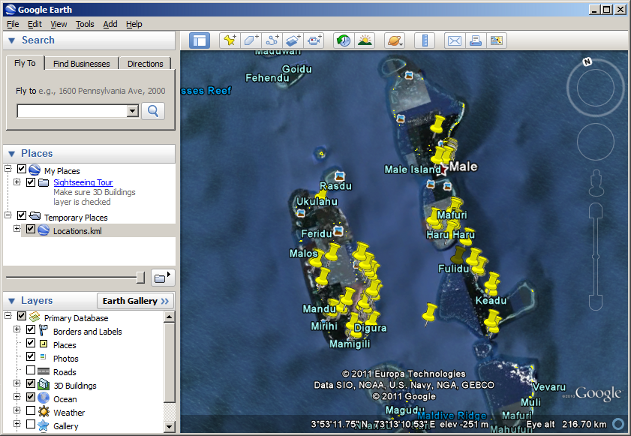Open the Fly to history dropdown arrow
Screen dimensions: 631x436
click(132, 111)
